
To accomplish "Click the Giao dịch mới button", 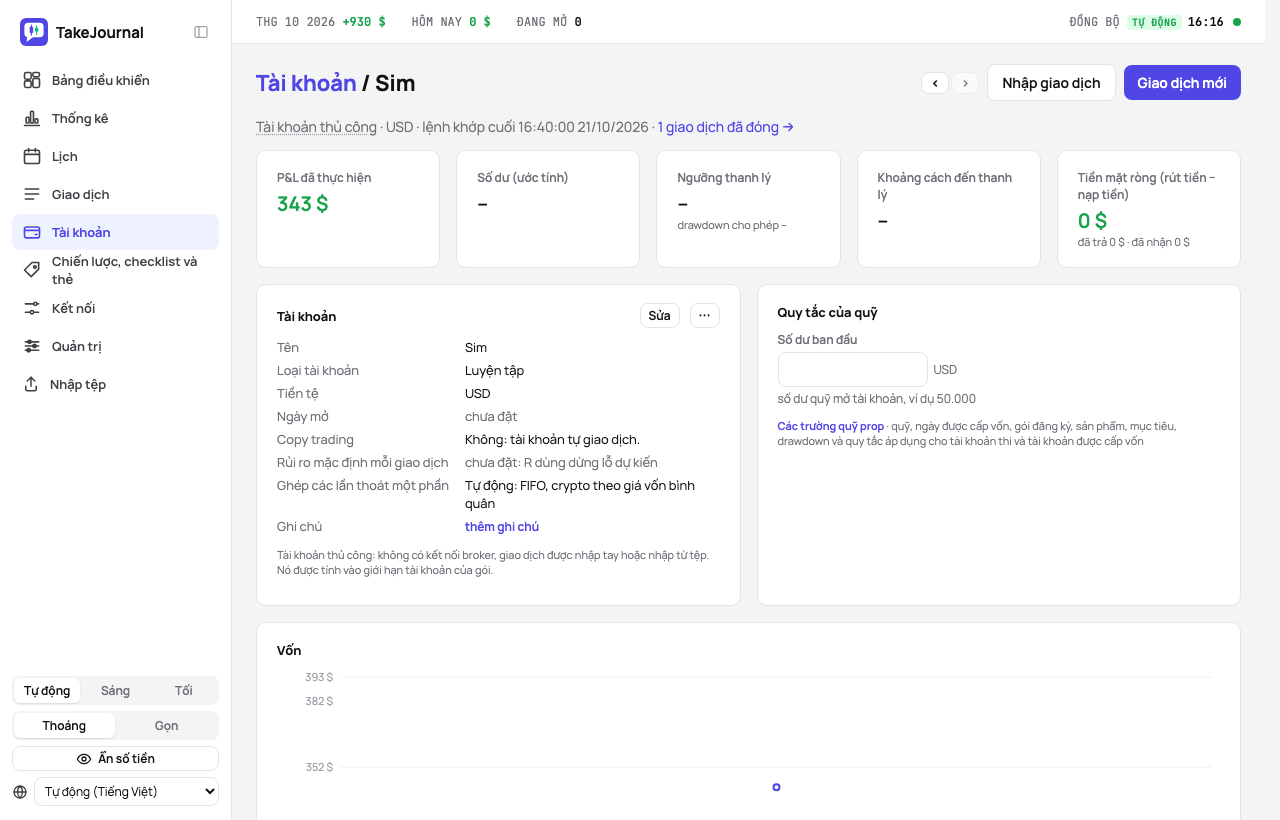I will coord(1182,83).
